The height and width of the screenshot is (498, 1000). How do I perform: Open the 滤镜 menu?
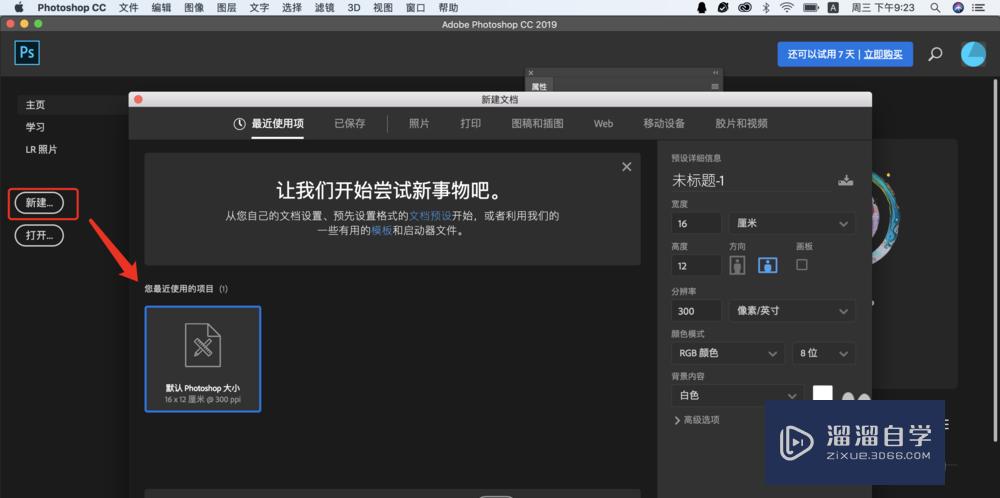pos(325,8)
